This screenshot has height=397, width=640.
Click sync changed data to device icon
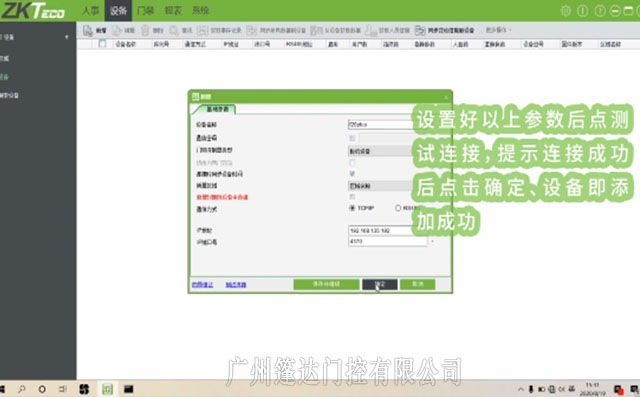pyautogui.click(x=420, y=31)
